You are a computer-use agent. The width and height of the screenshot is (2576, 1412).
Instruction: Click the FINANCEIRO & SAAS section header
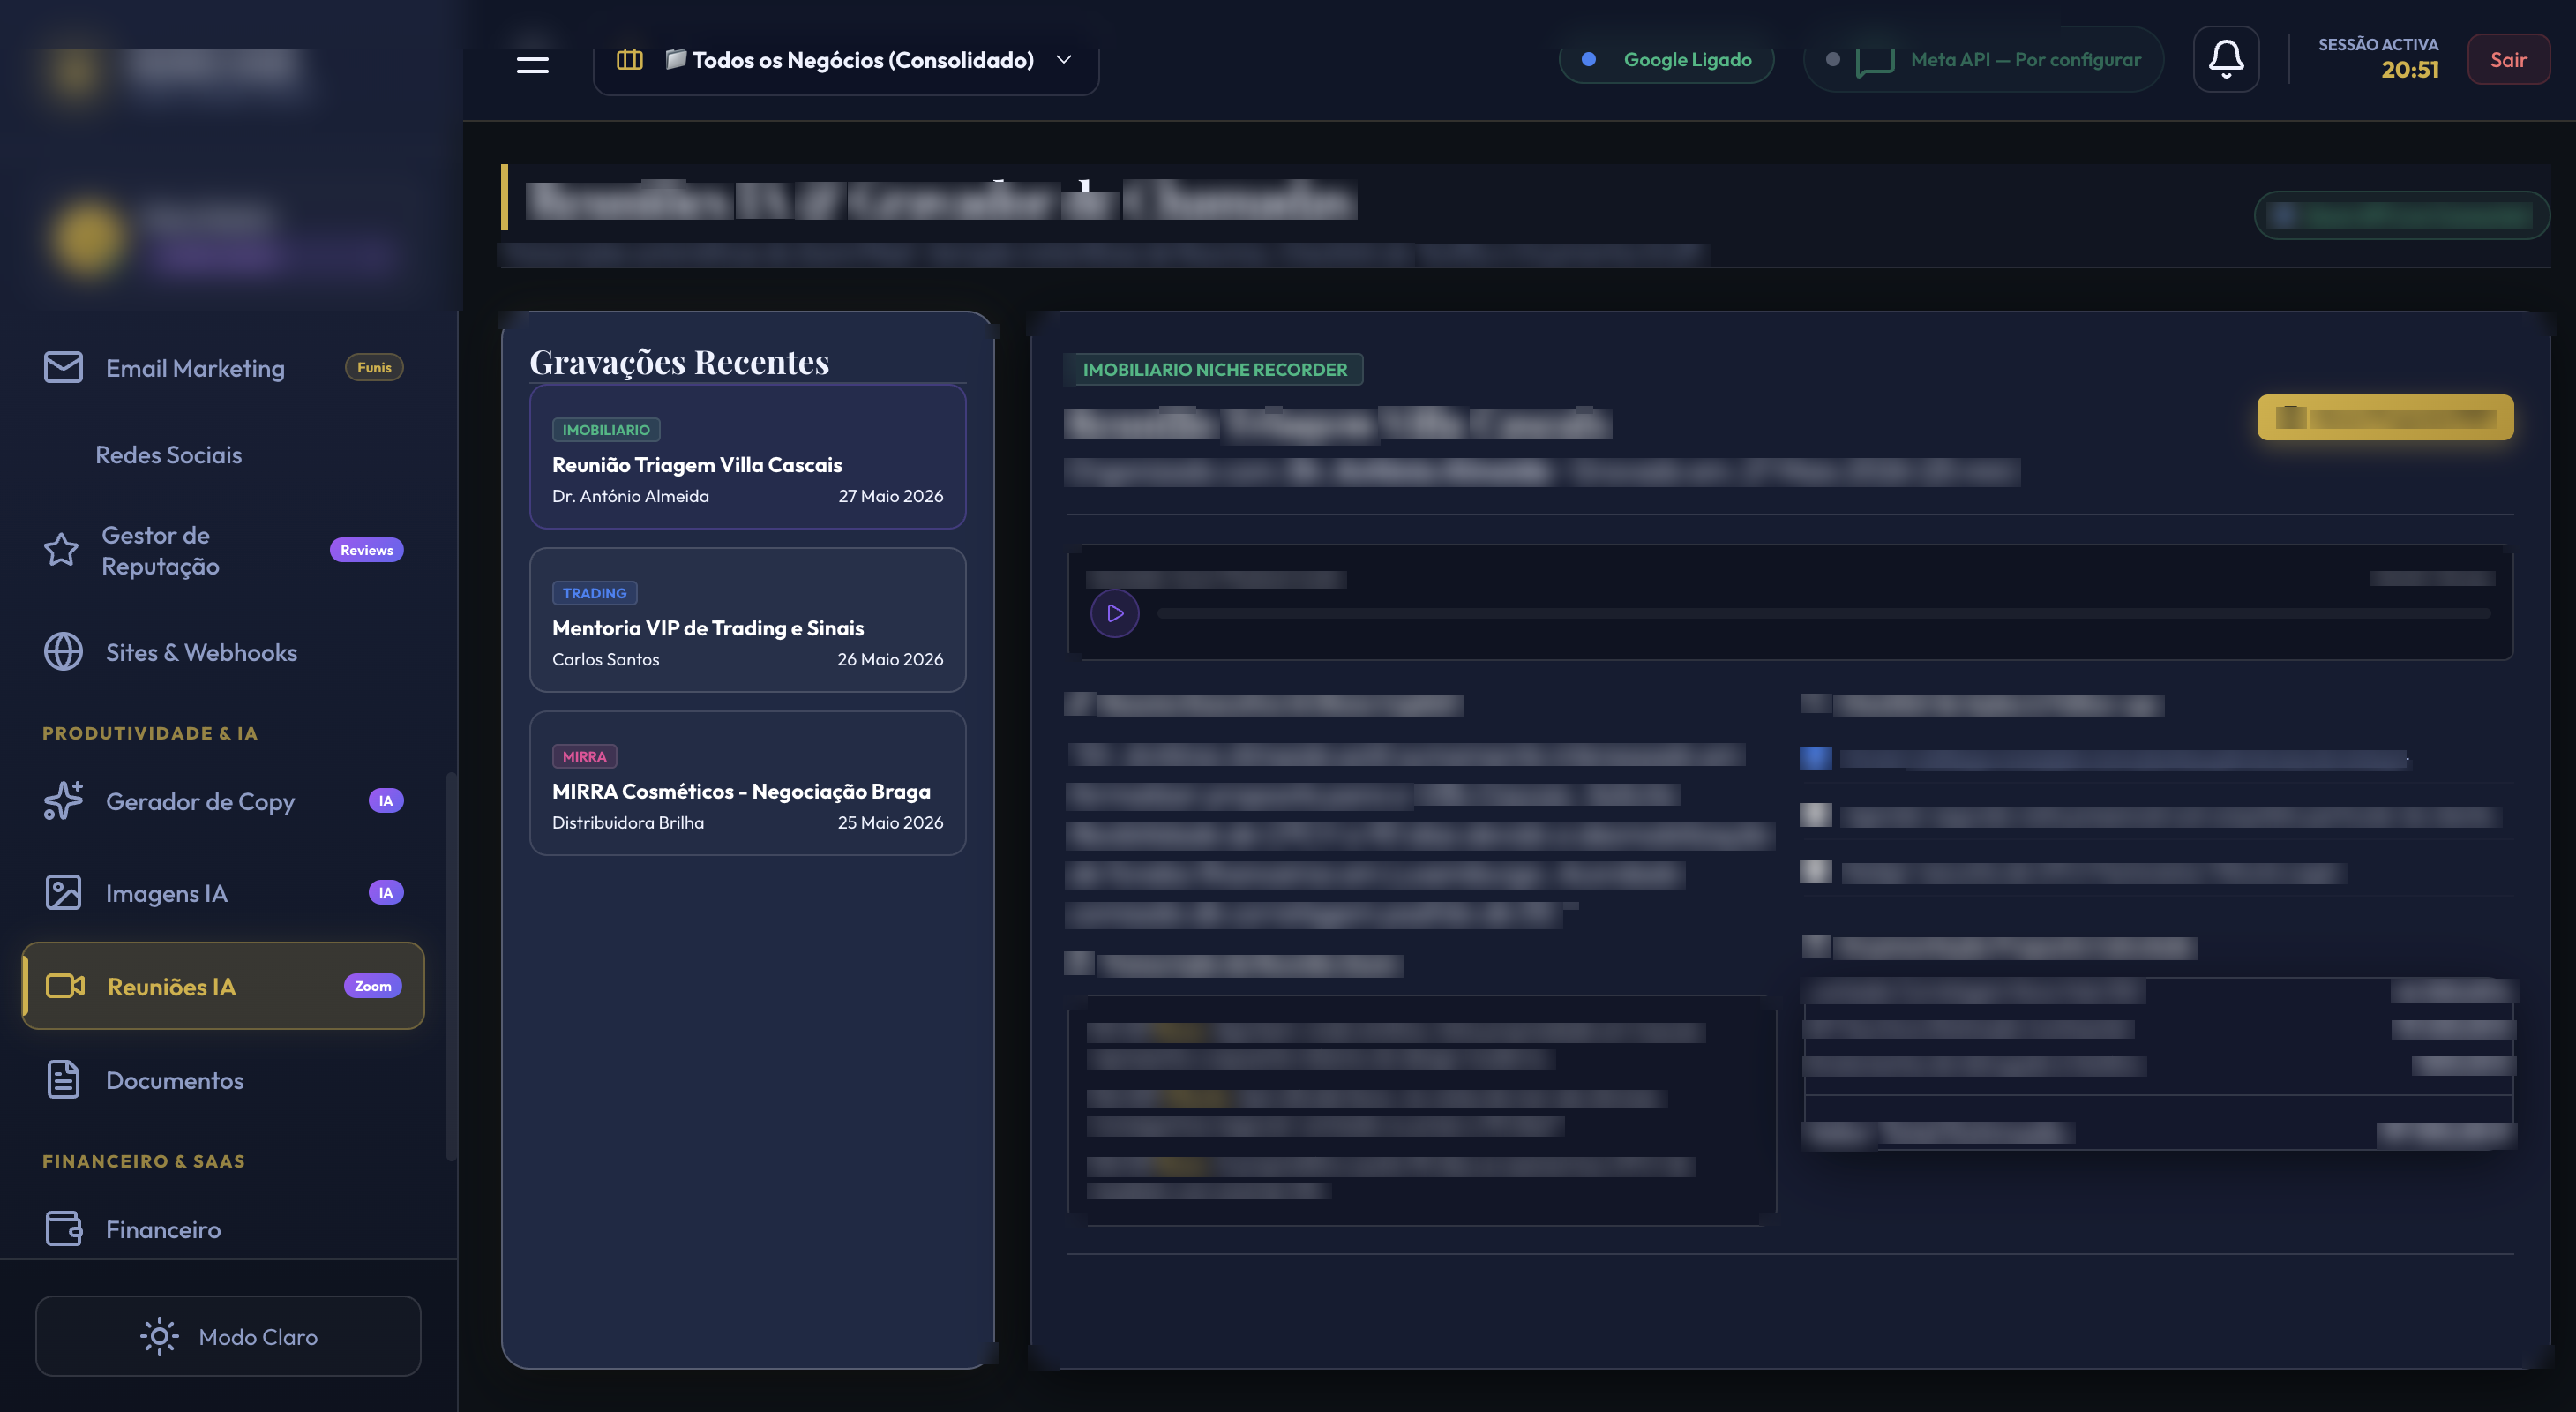[143, 1161]
